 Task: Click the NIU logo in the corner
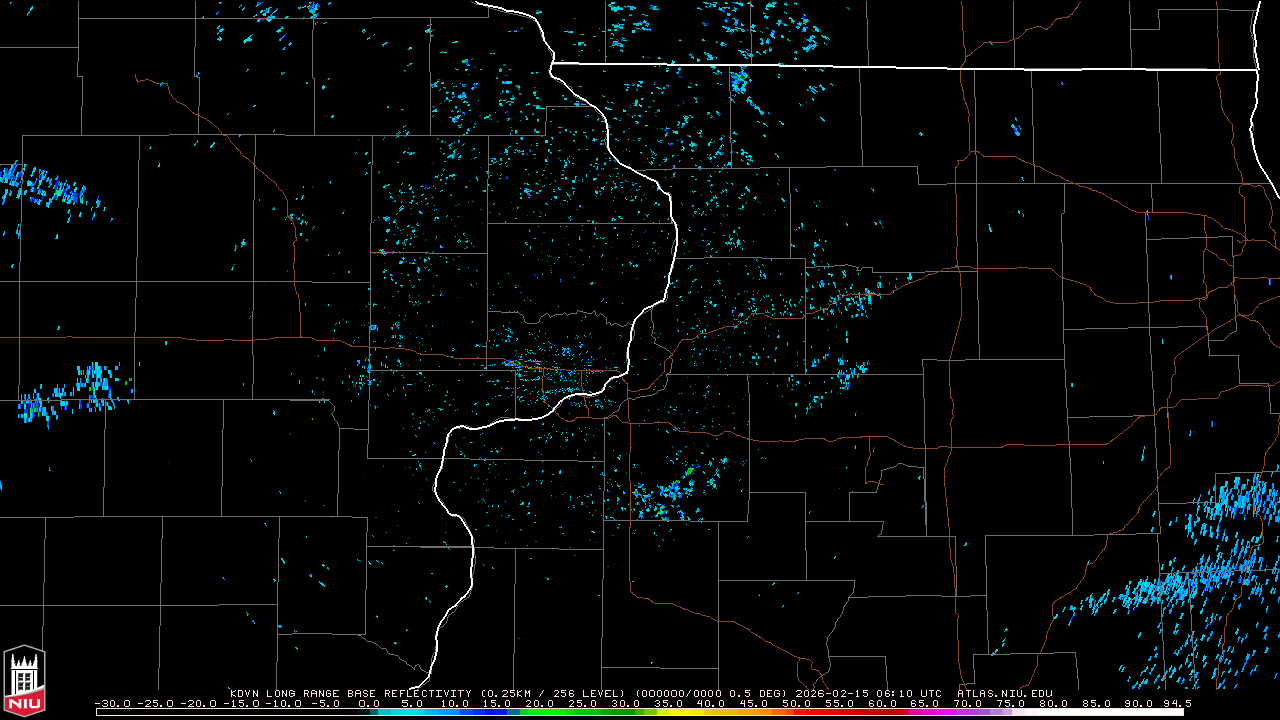click(x=24, y=681)
